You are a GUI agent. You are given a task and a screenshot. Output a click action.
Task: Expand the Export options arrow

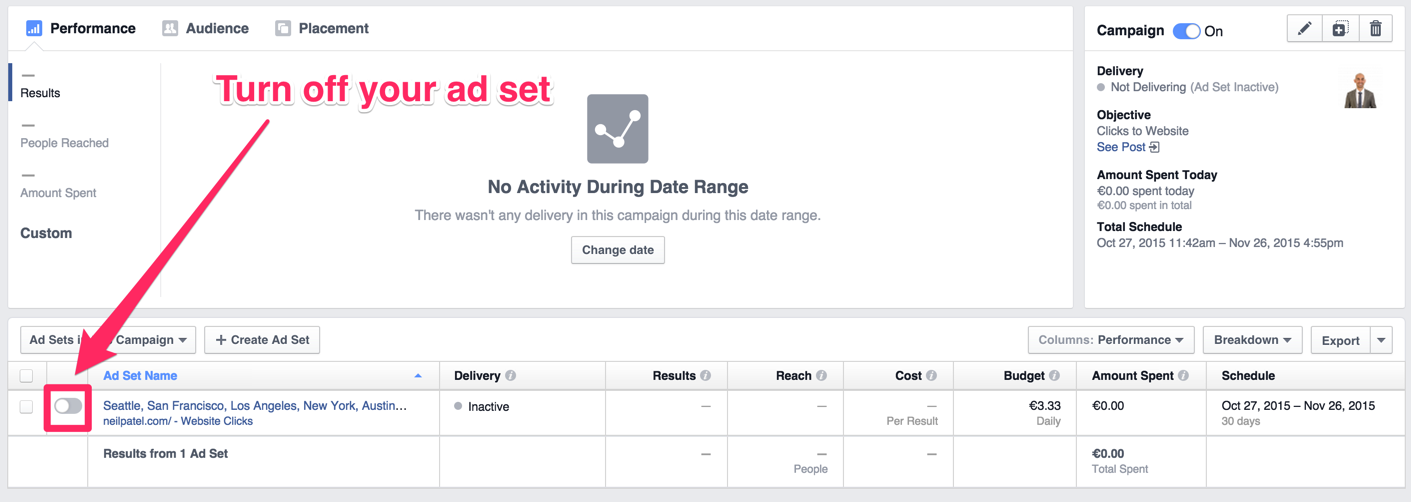[1381, 340]
